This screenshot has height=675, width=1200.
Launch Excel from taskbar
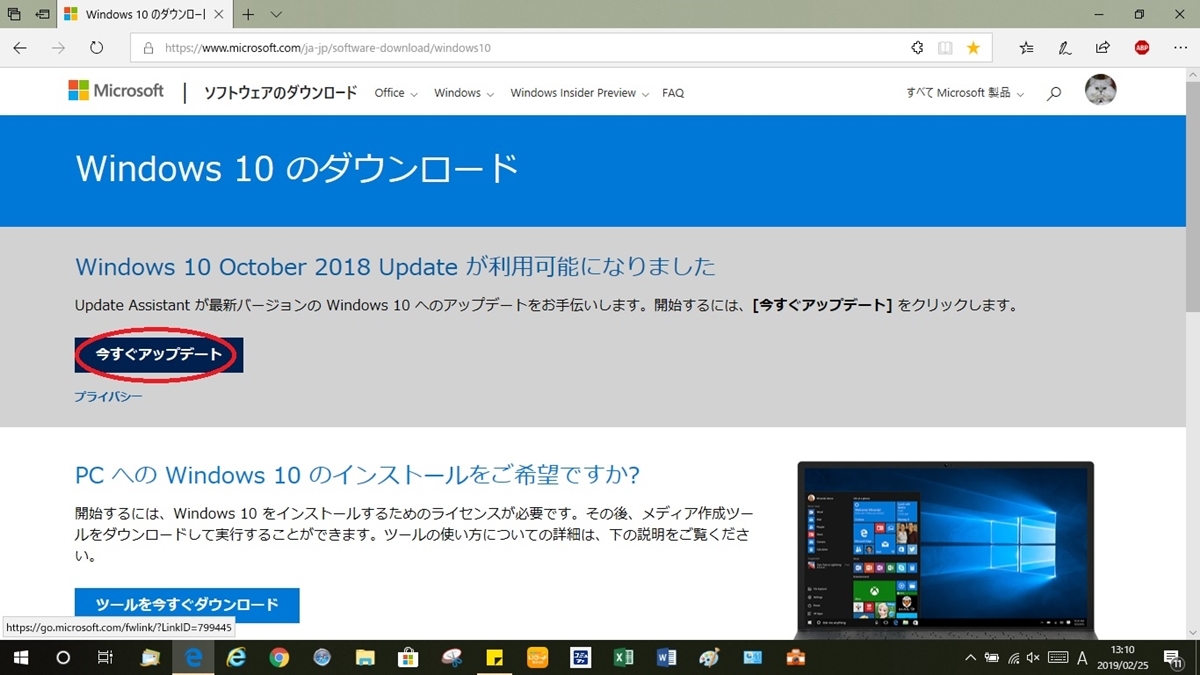[623, 657]
